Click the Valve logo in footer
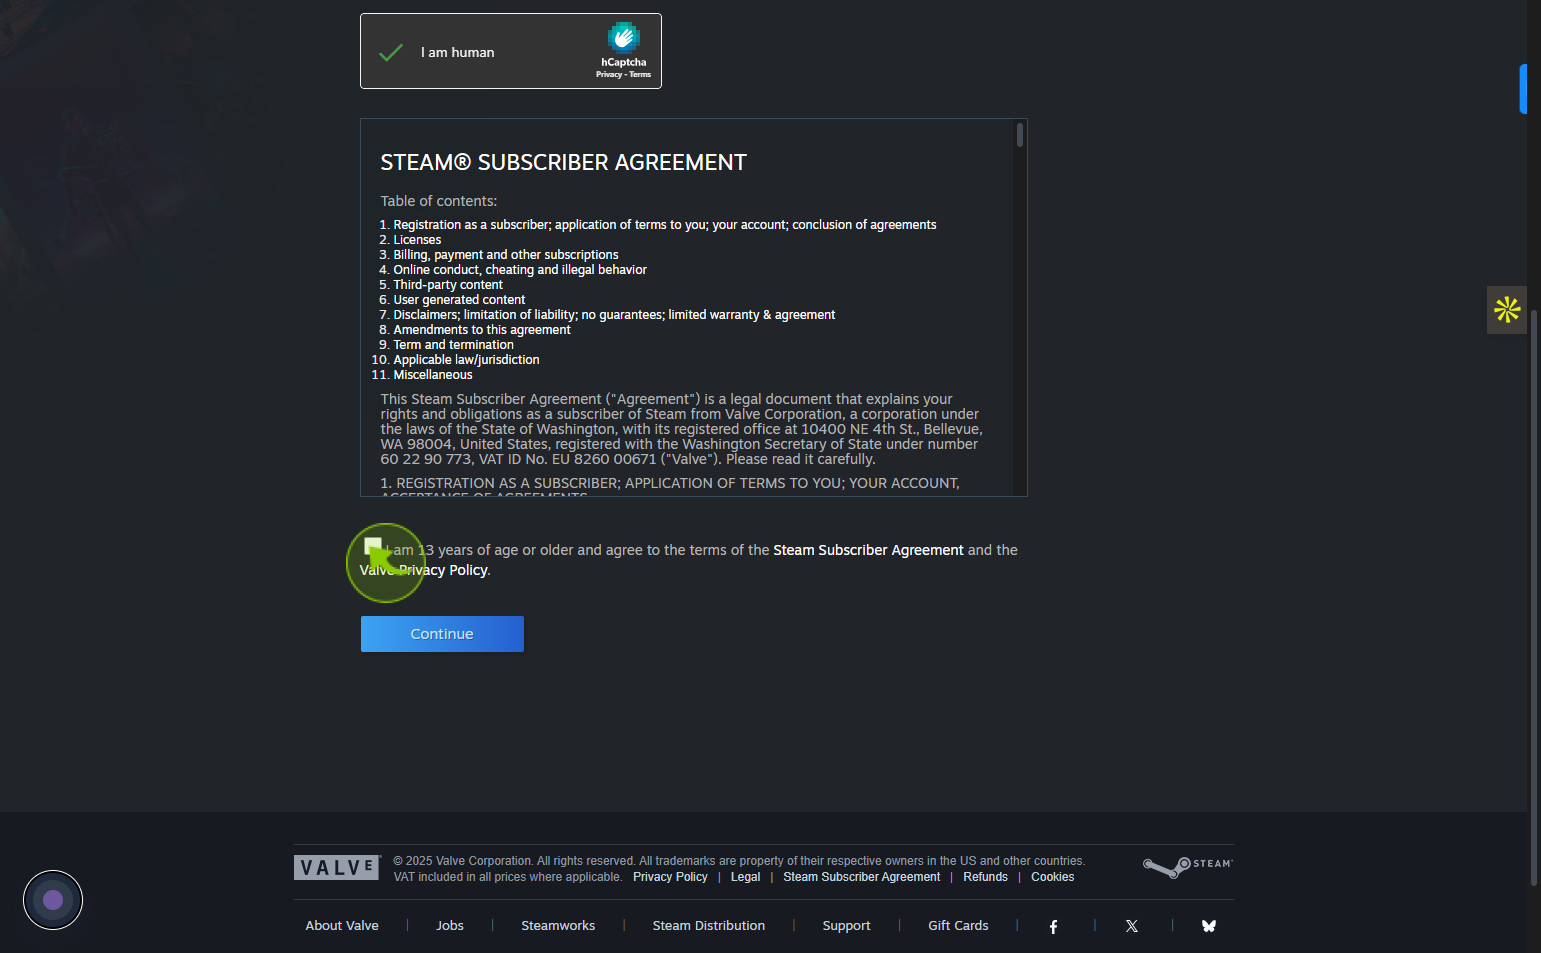Viewport: 1541px width, 953px height. point(337,868)
